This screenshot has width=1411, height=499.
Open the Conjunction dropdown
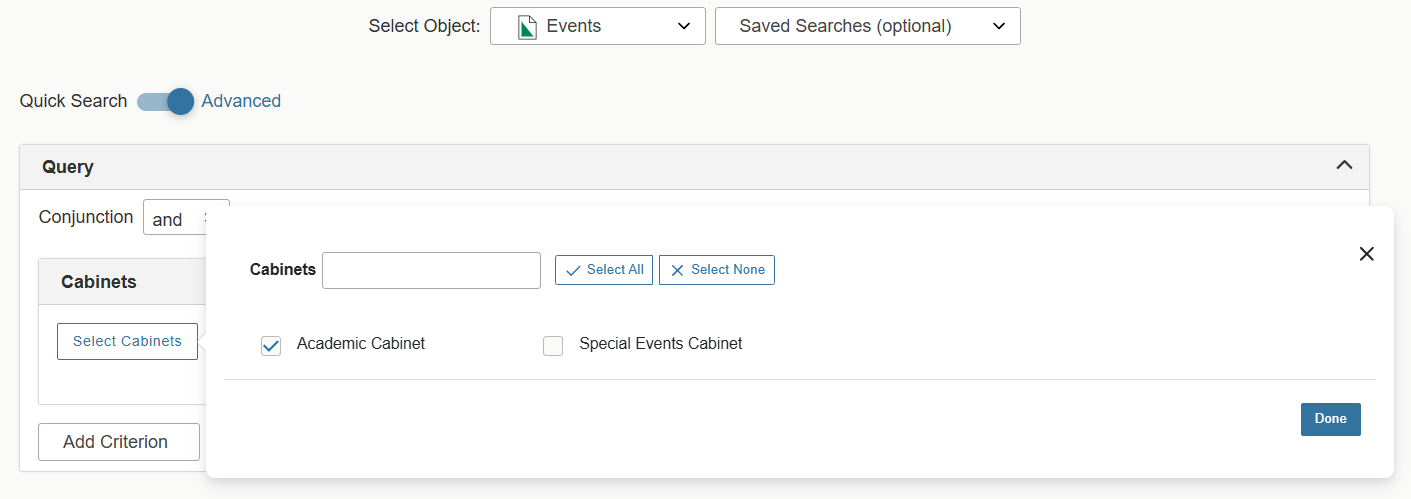[x=185, y=218]
